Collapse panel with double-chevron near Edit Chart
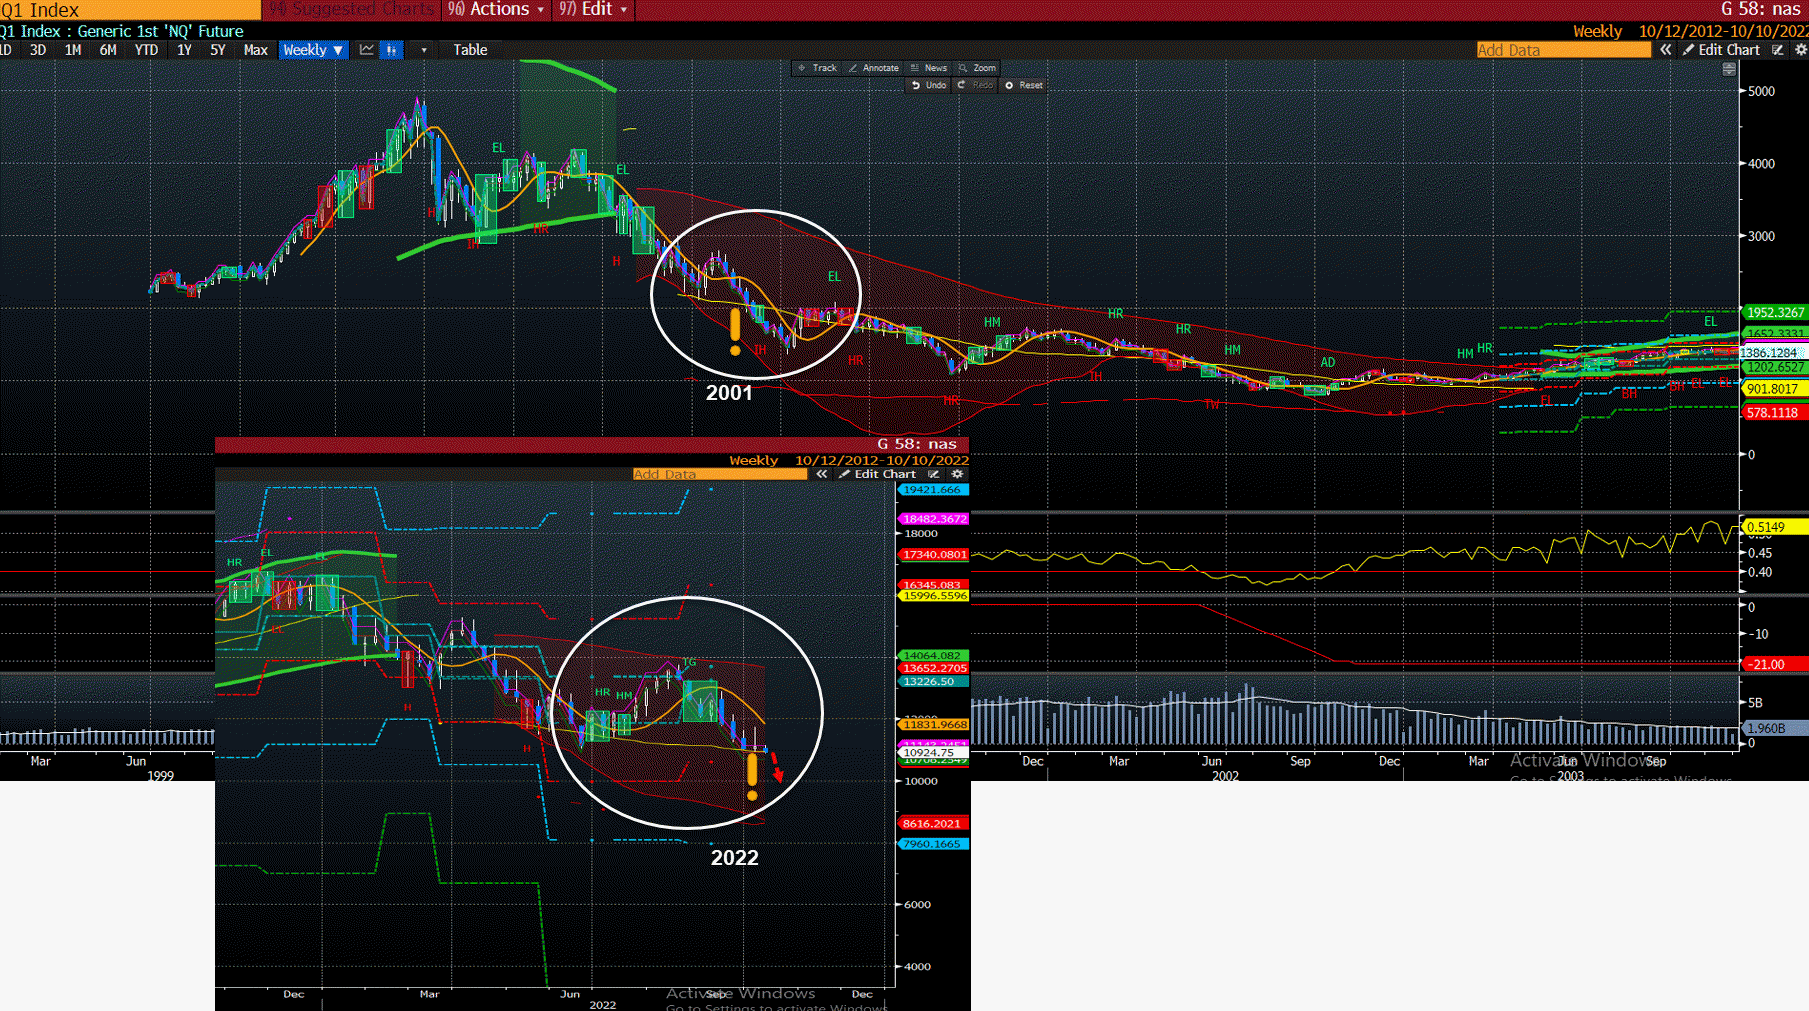Image resolution: width=1809 pixels, height=1011 pixels. click(1666, 50)
